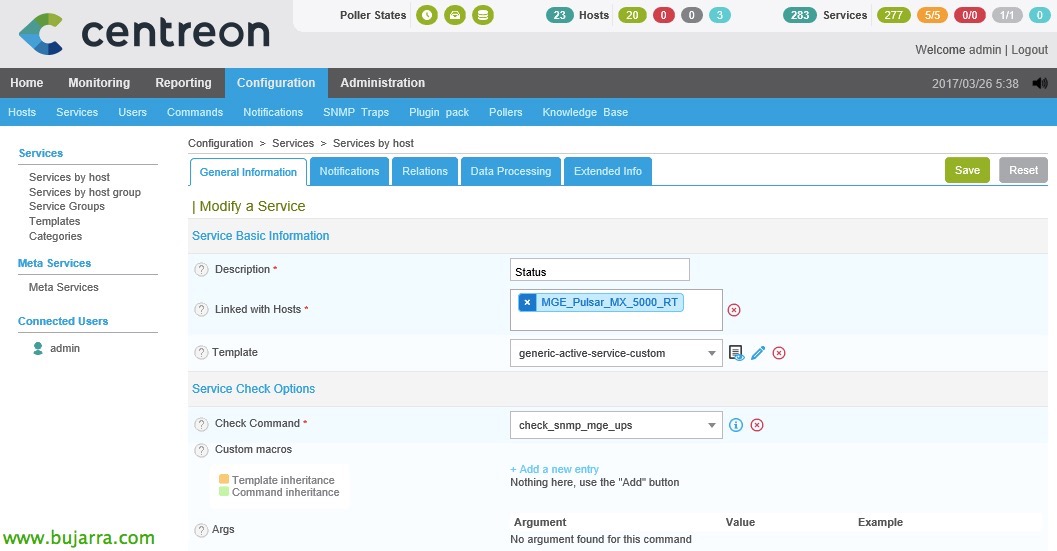Image resolution: width=1057 pixels, height=551 pixels.
Task: Click the Description input field
Action: click(599, 270)
